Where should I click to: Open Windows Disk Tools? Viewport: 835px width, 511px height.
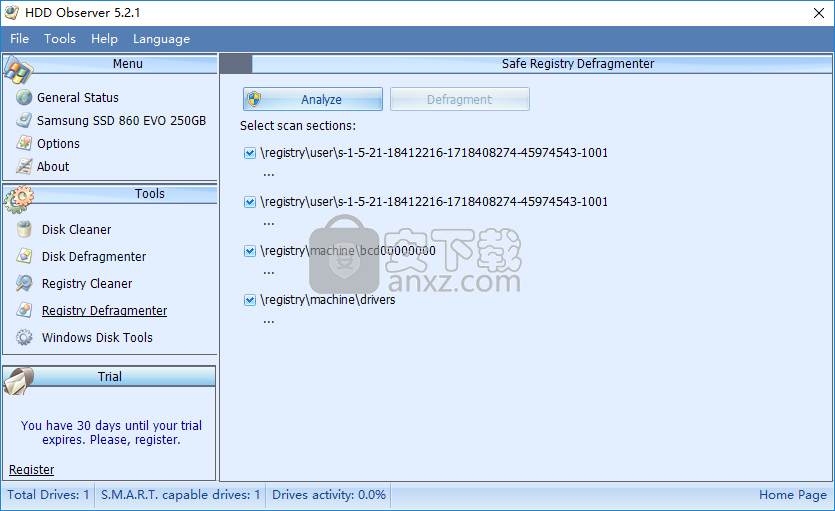pyautogui.click(x=97, y=337)
